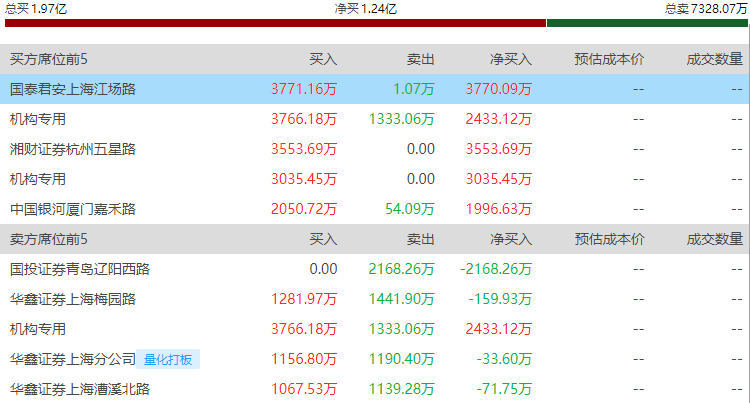The image size is (750, 403).
Task: Click the 2168.26万 sell value
Action: pos(401,269)
